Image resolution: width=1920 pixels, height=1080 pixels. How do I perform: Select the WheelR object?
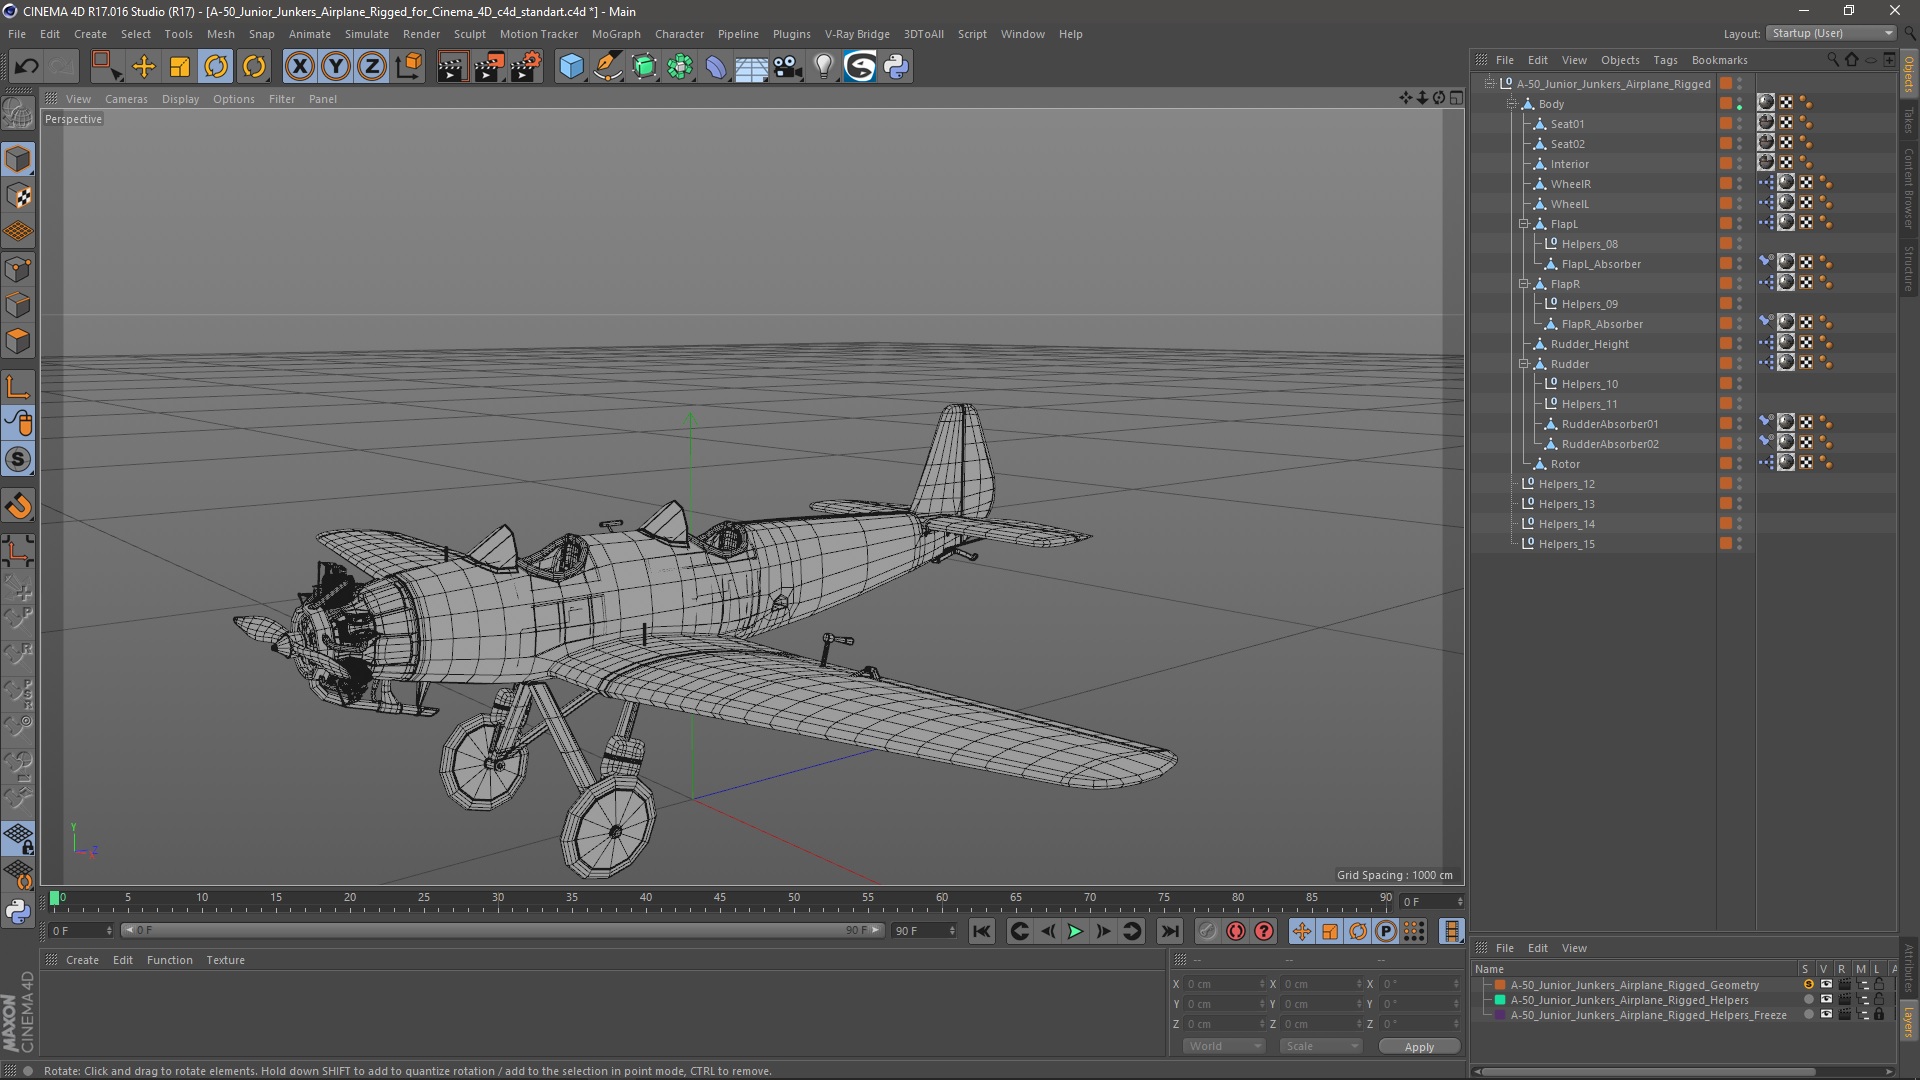pyautogui.click(x=1570, y=184)
